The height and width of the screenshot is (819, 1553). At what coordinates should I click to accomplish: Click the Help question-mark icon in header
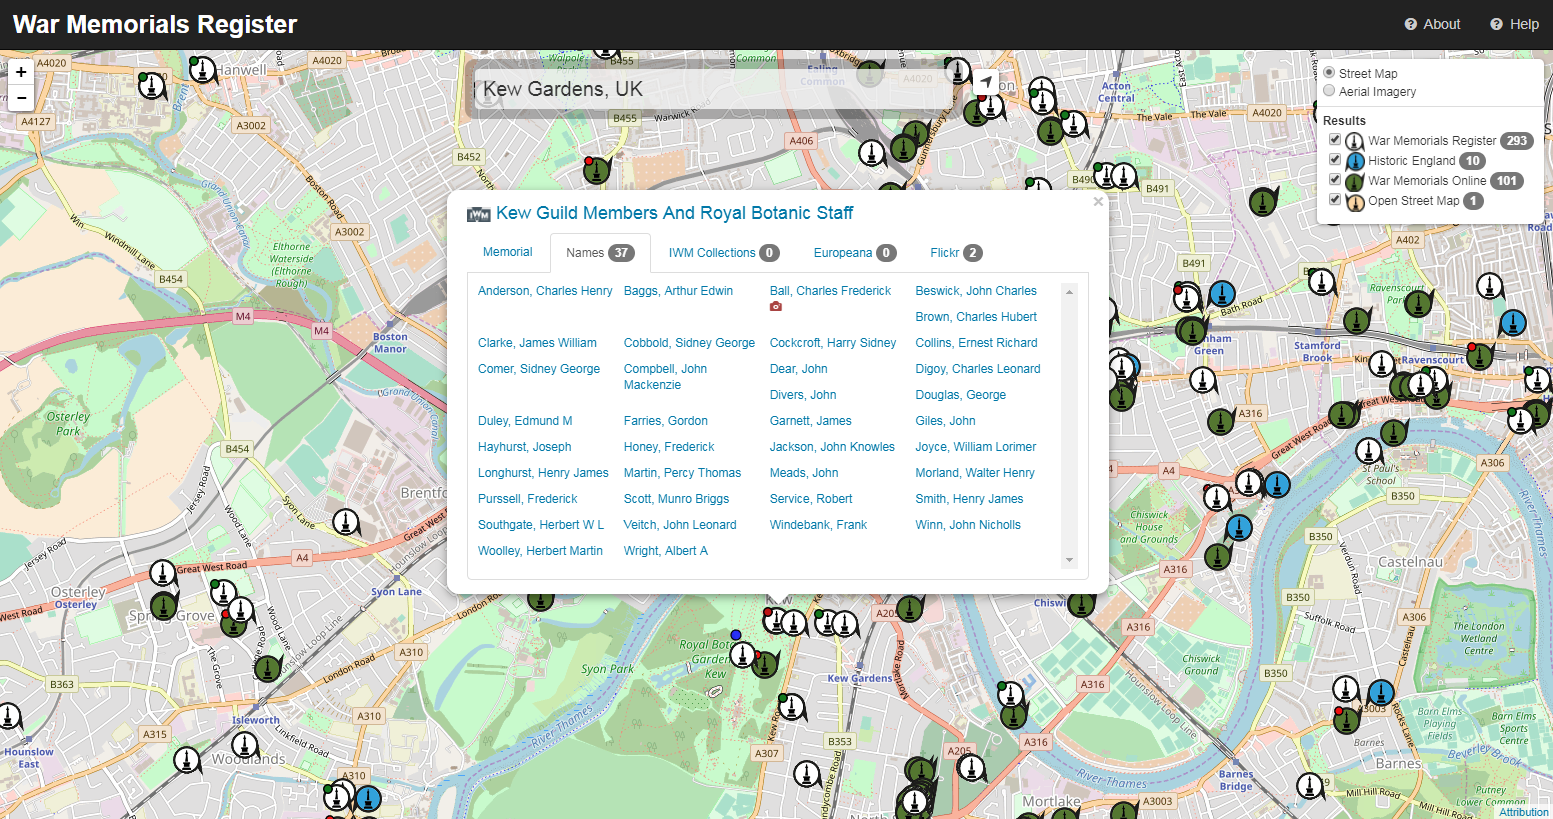1494,23
